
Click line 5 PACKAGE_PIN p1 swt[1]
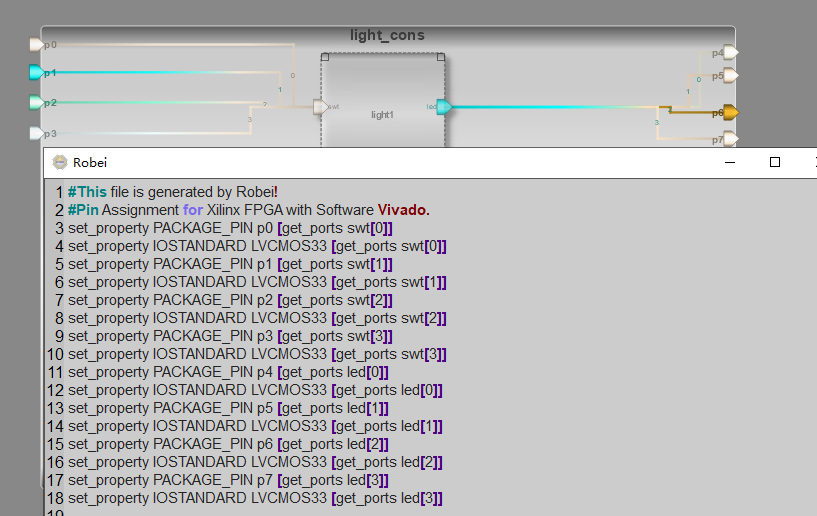click(230, 264)
